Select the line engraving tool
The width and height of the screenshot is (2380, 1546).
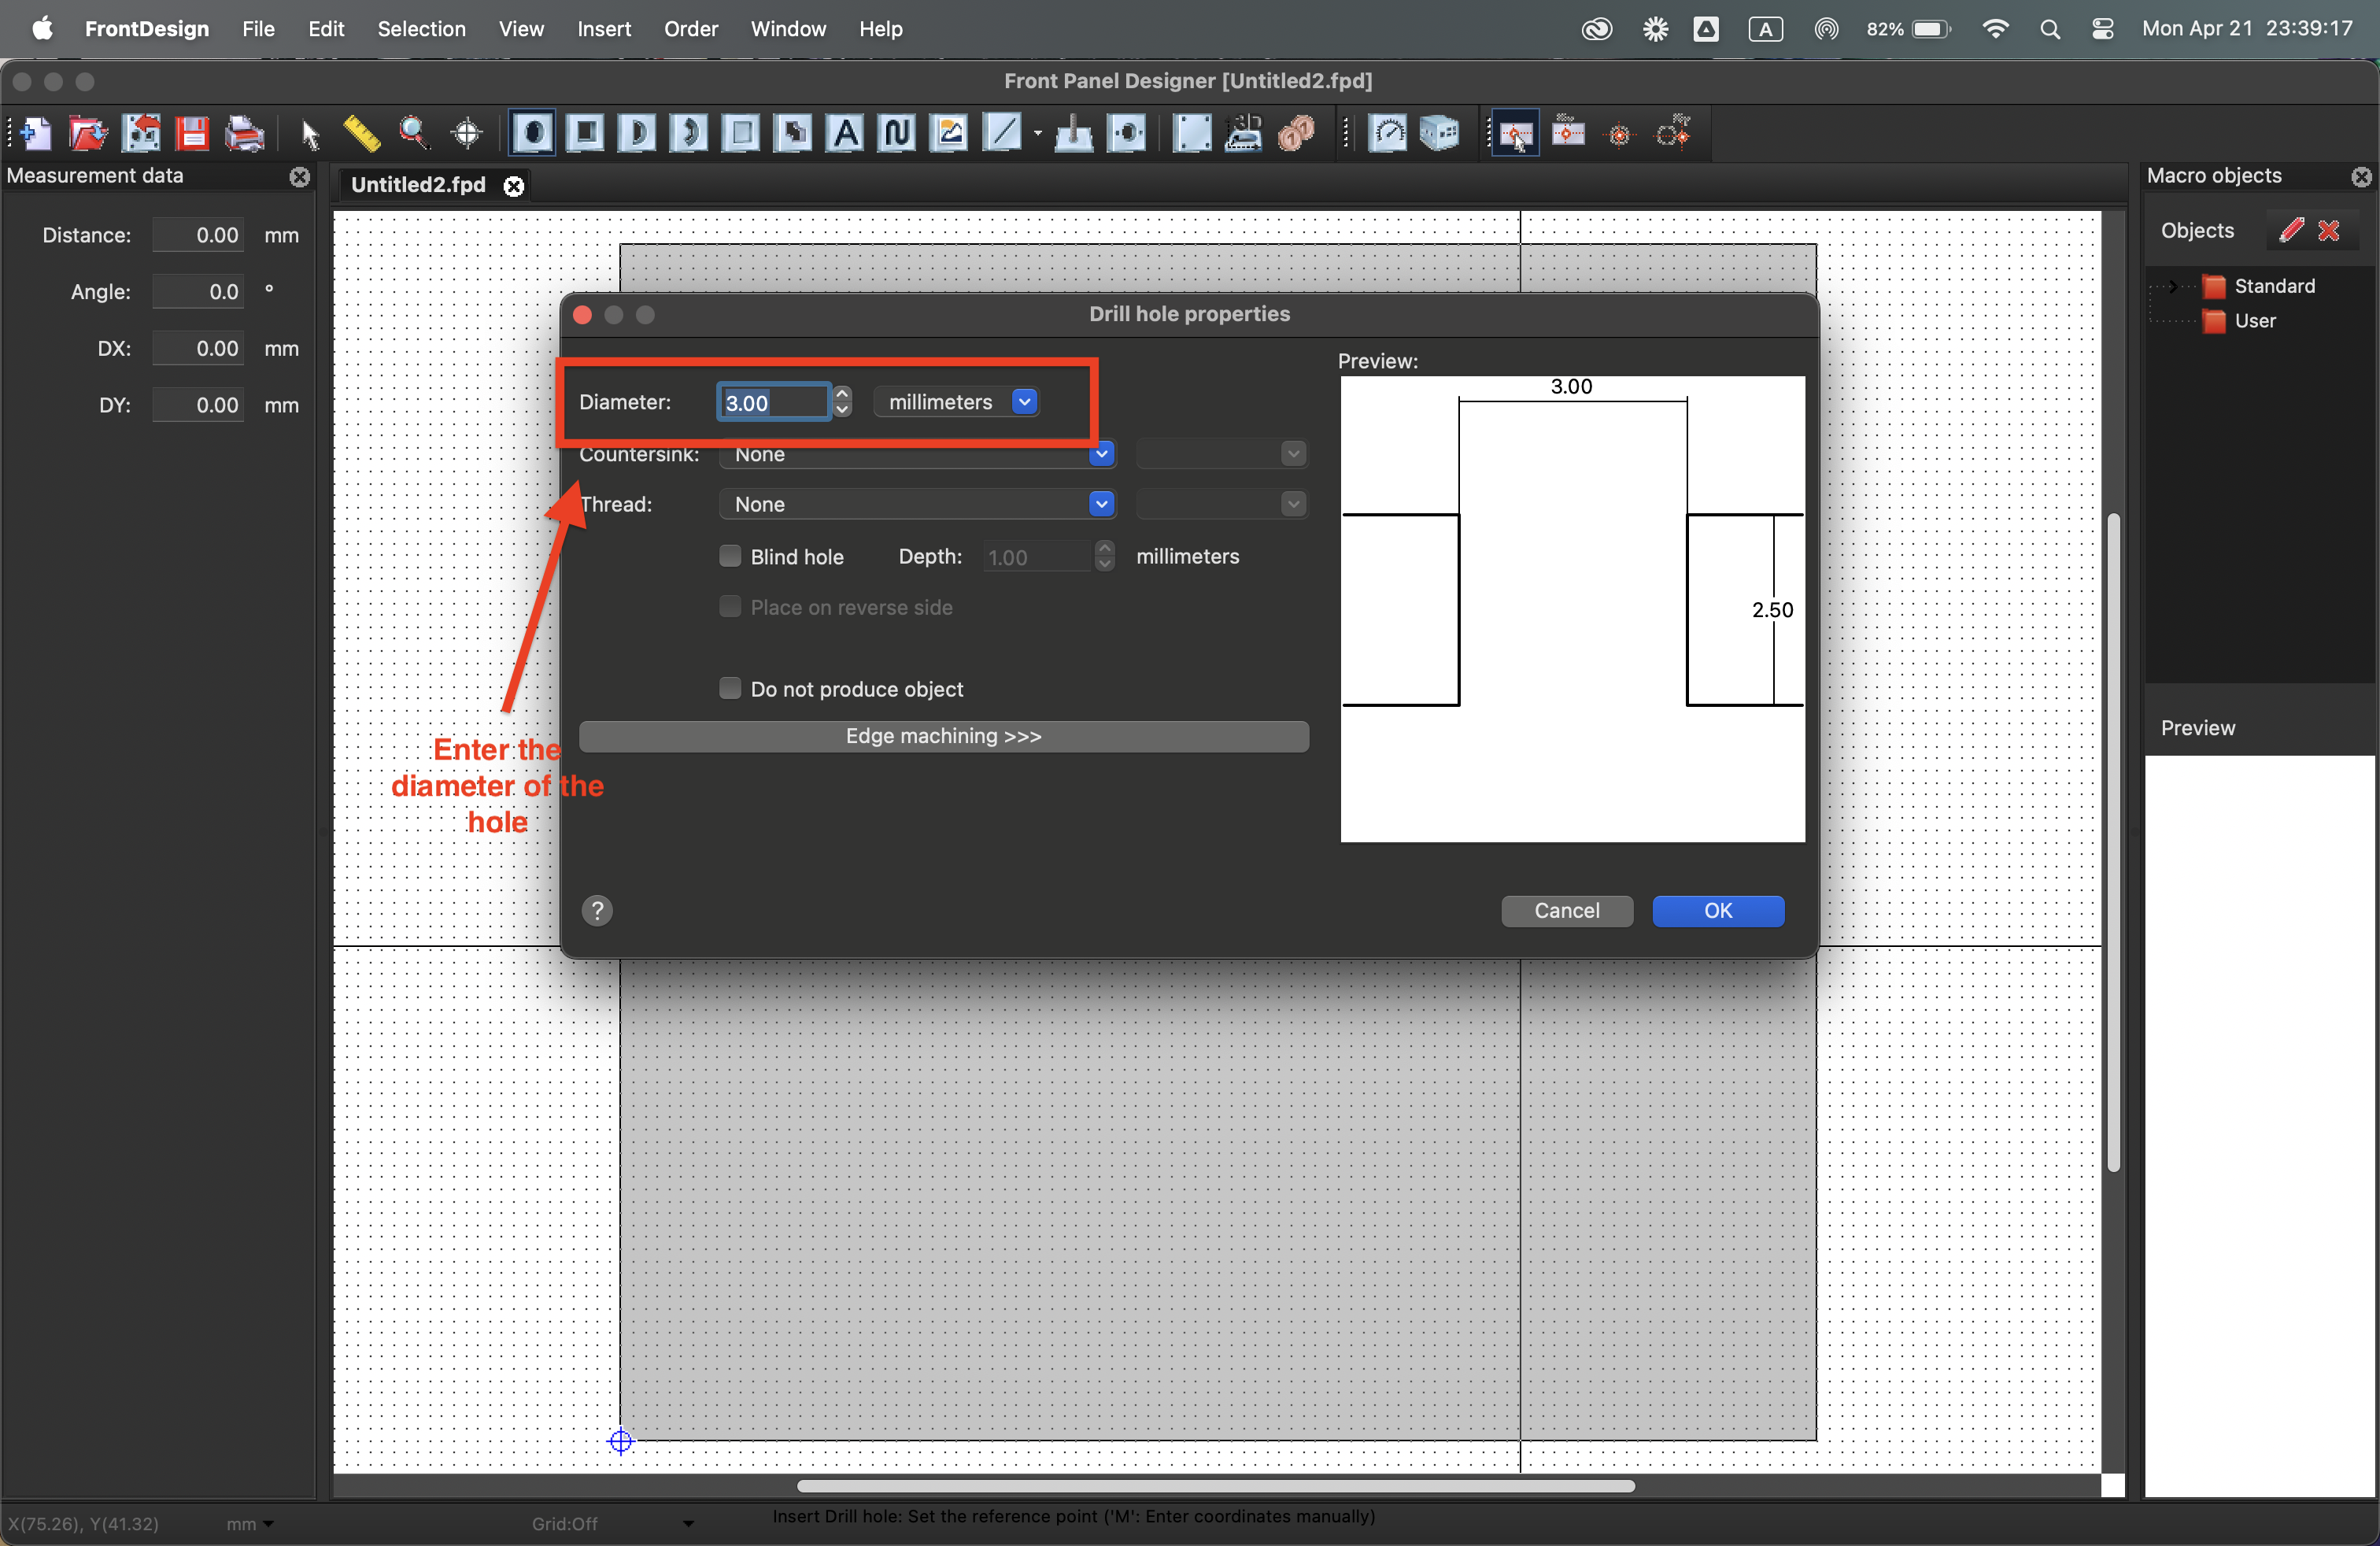[1002, 133]
